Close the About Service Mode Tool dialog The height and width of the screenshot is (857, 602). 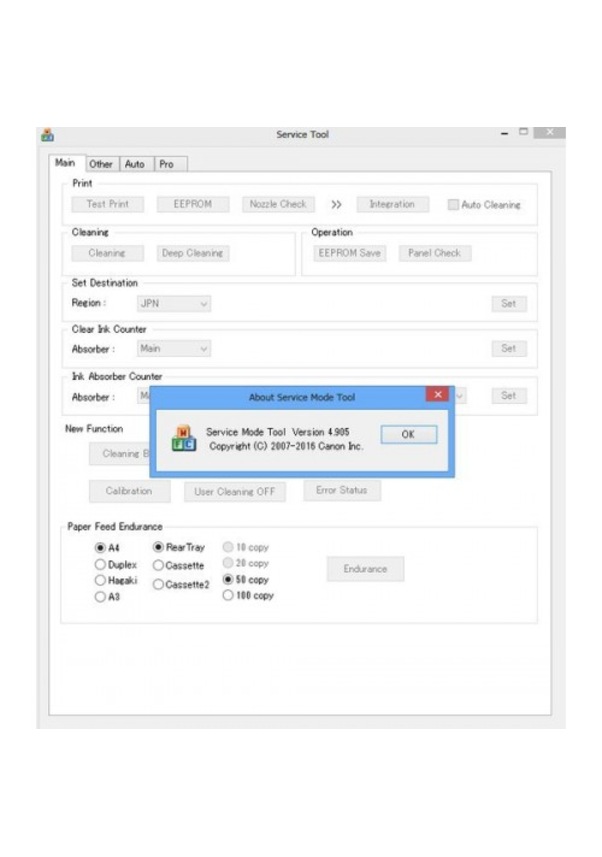(x=436, y=396)
